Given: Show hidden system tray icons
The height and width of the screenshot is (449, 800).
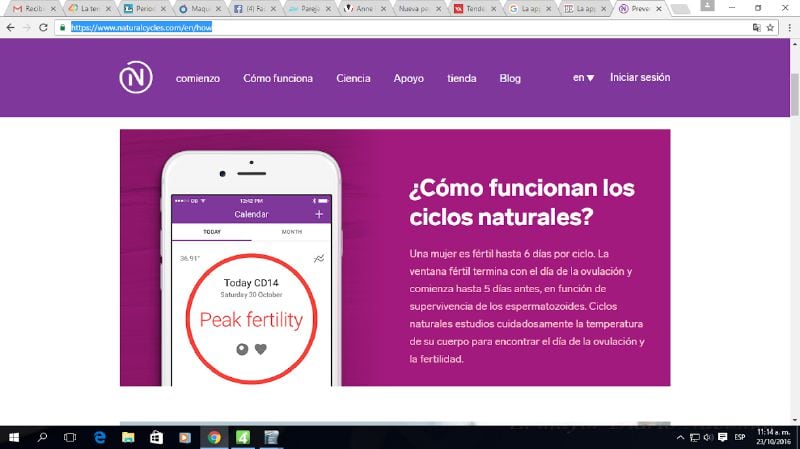Looking at the screenshot, I should tap(679, 437).
